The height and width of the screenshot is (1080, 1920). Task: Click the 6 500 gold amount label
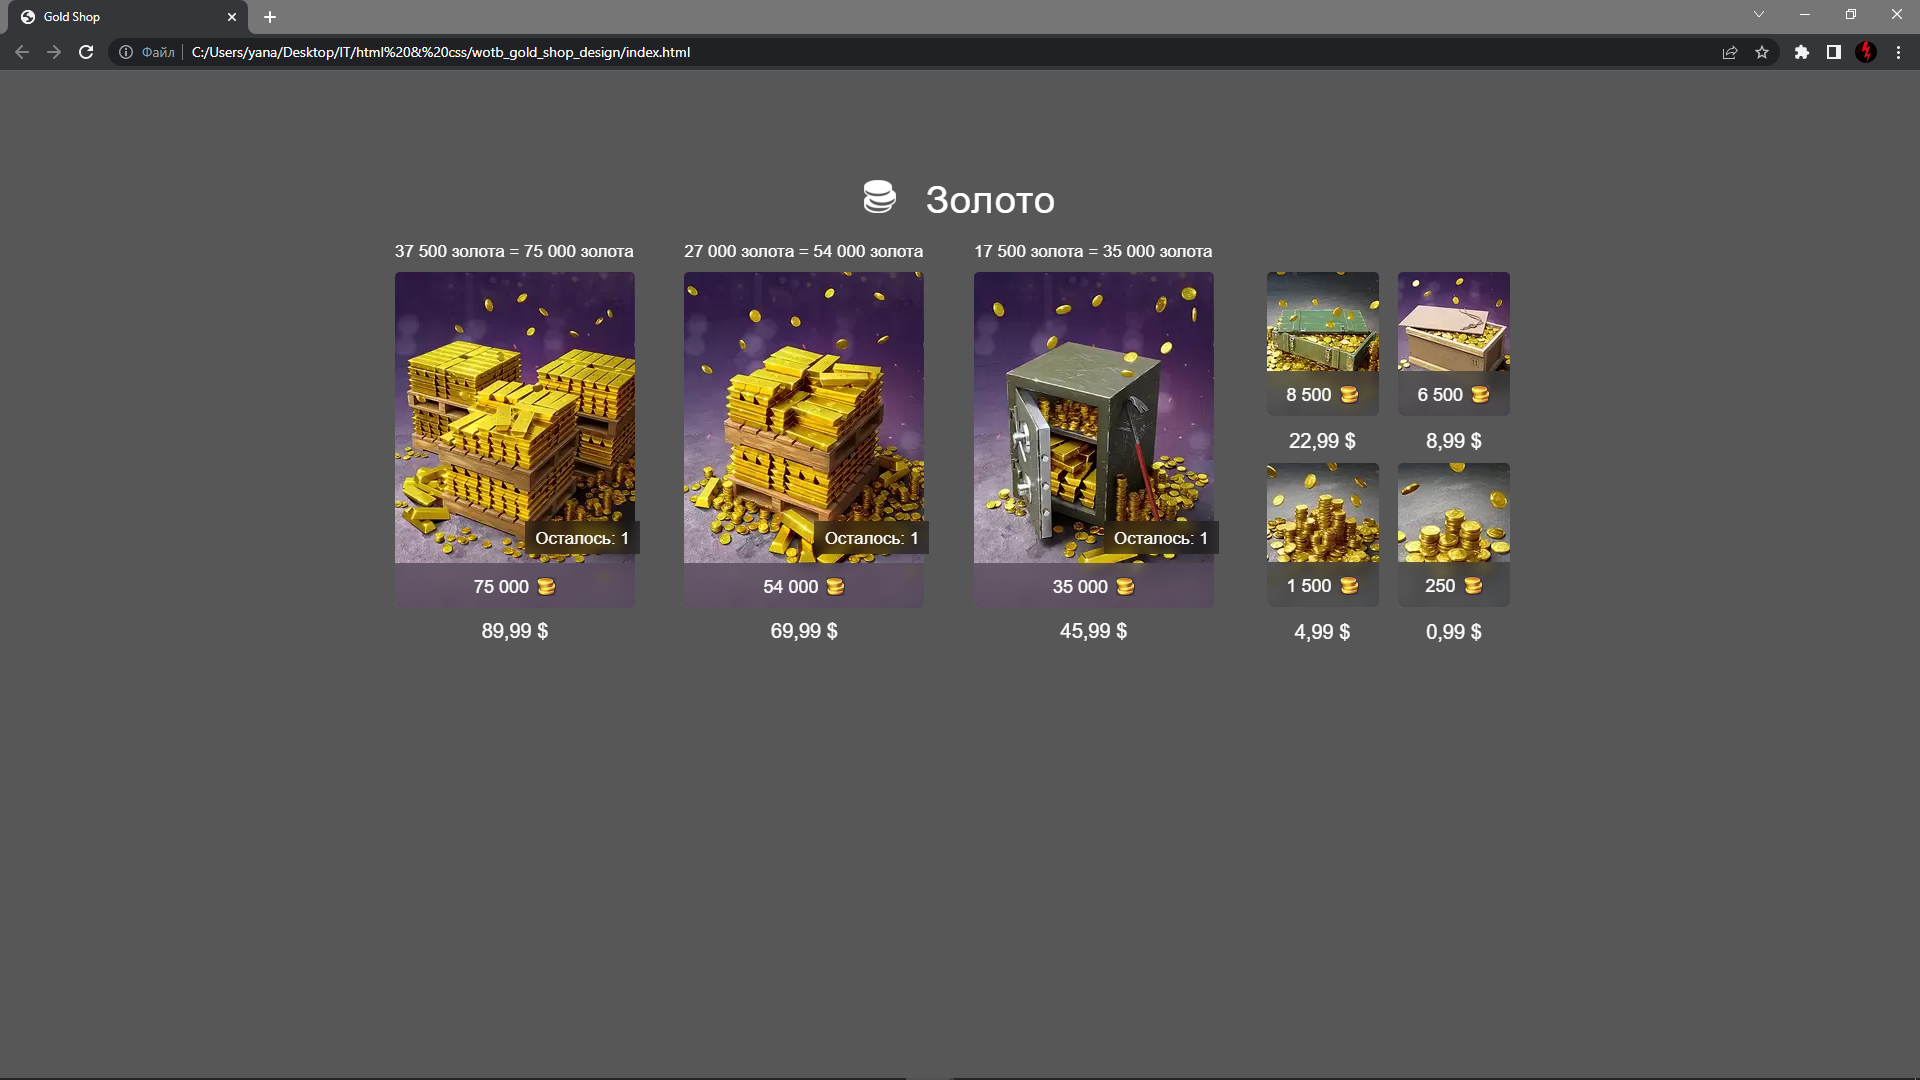click(1454, 394)
